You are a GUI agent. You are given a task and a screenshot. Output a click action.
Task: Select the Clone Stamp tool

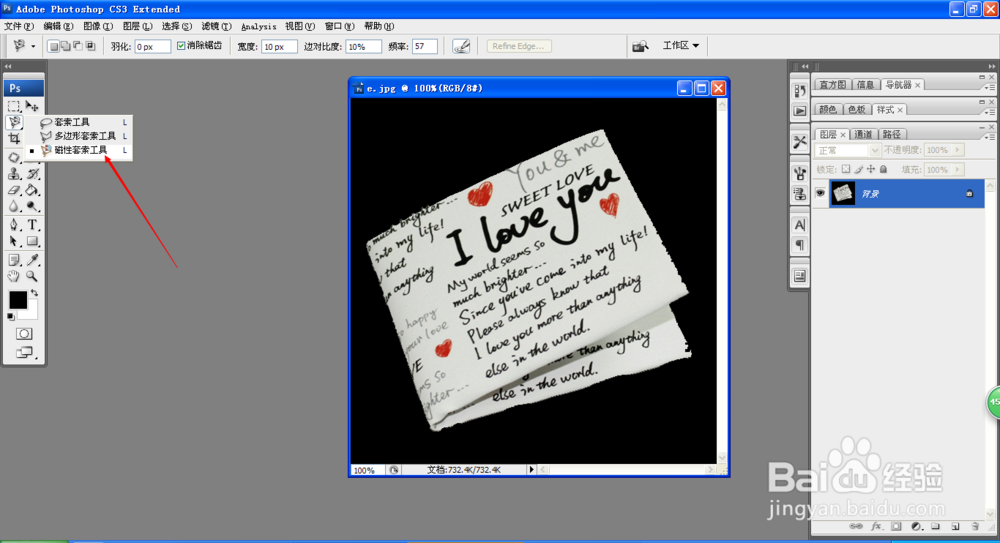click(13, 174)
